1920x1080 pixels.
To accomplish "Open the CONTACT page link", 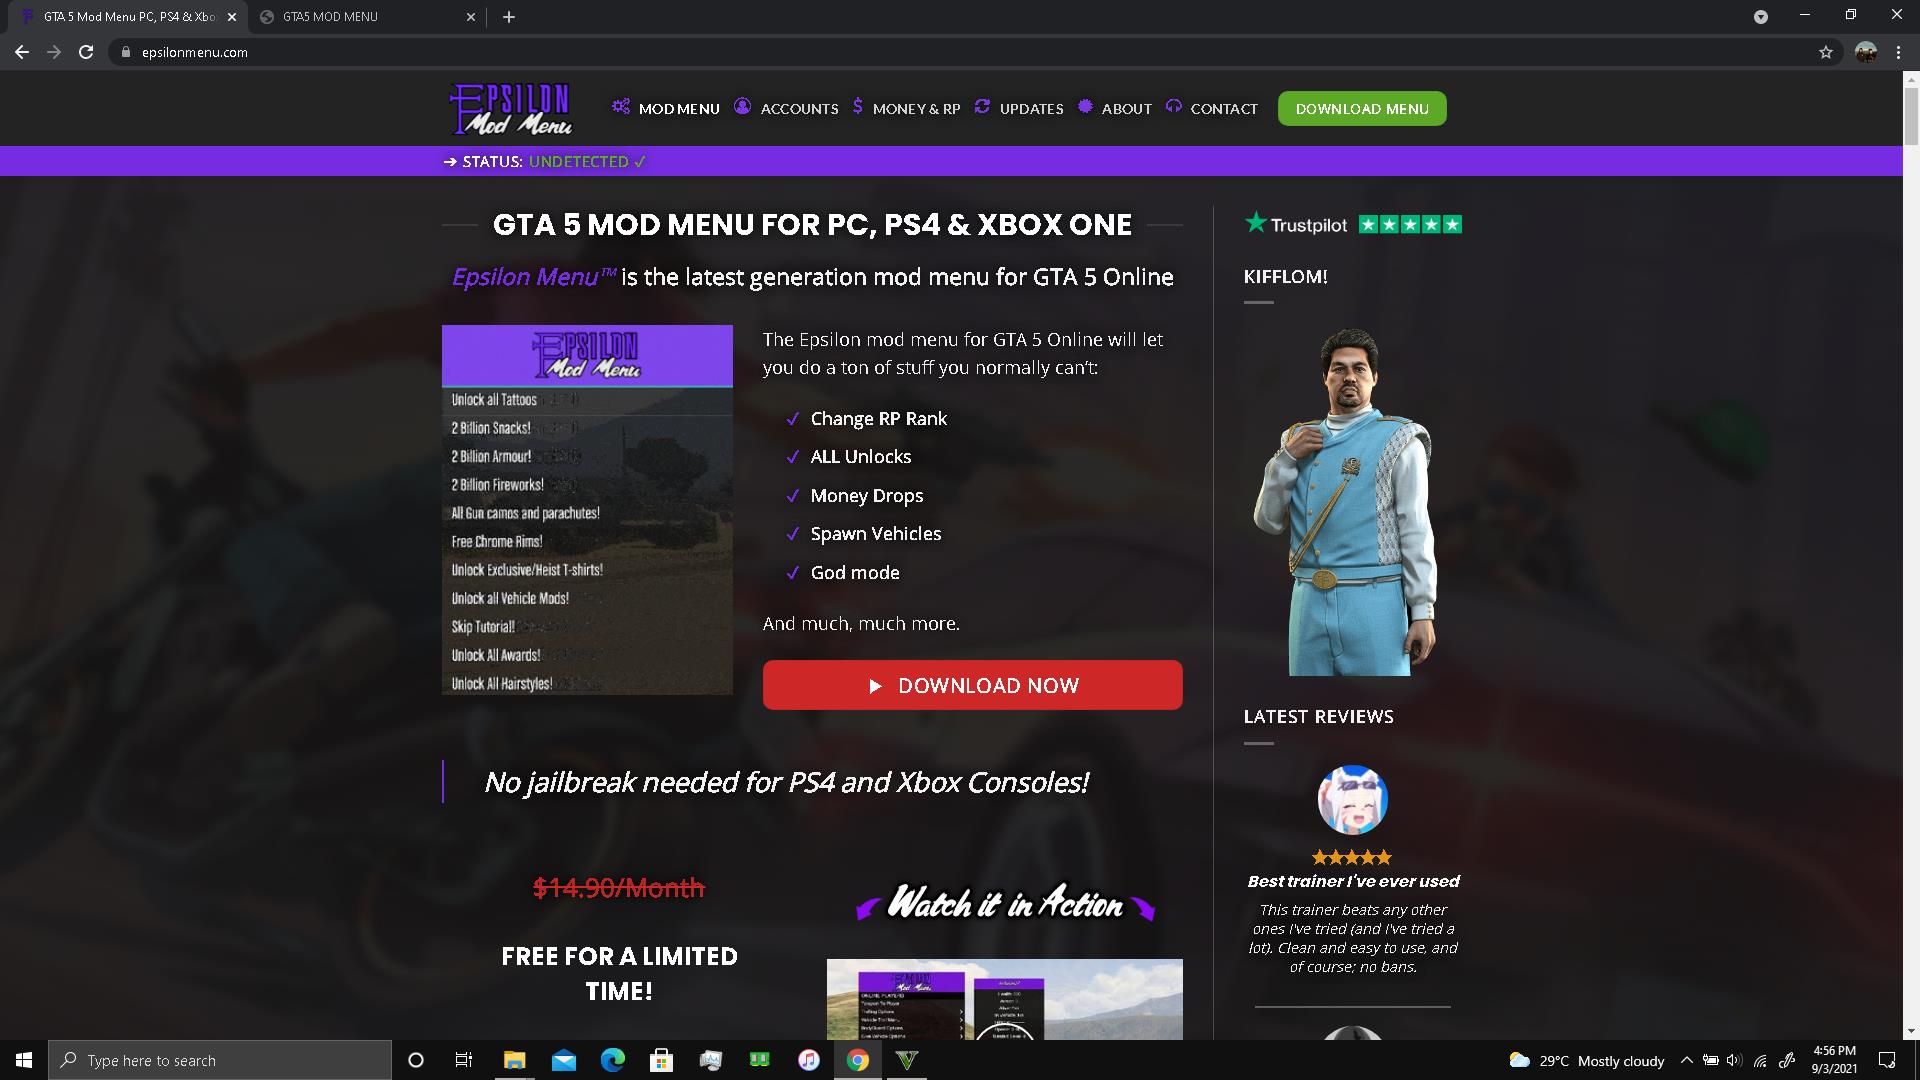I will (1212, 108).
